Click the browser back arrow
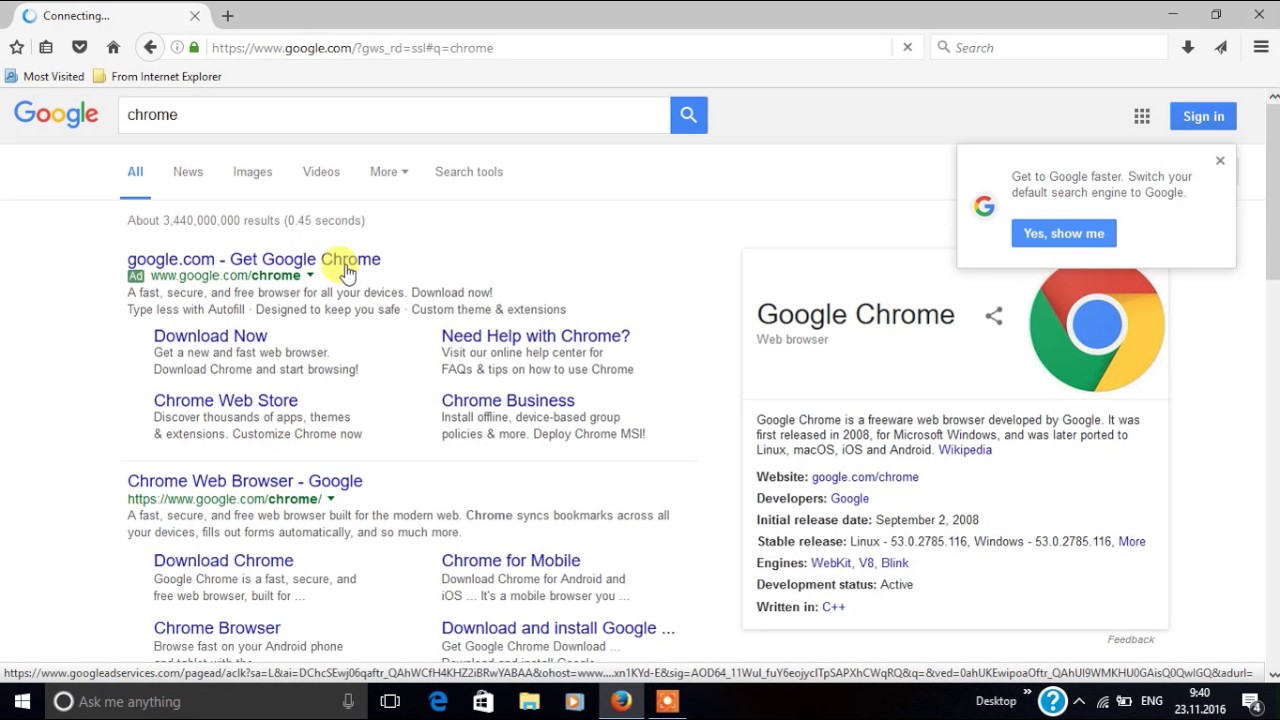The image size is (1280, 720). [x=150, y=47]
